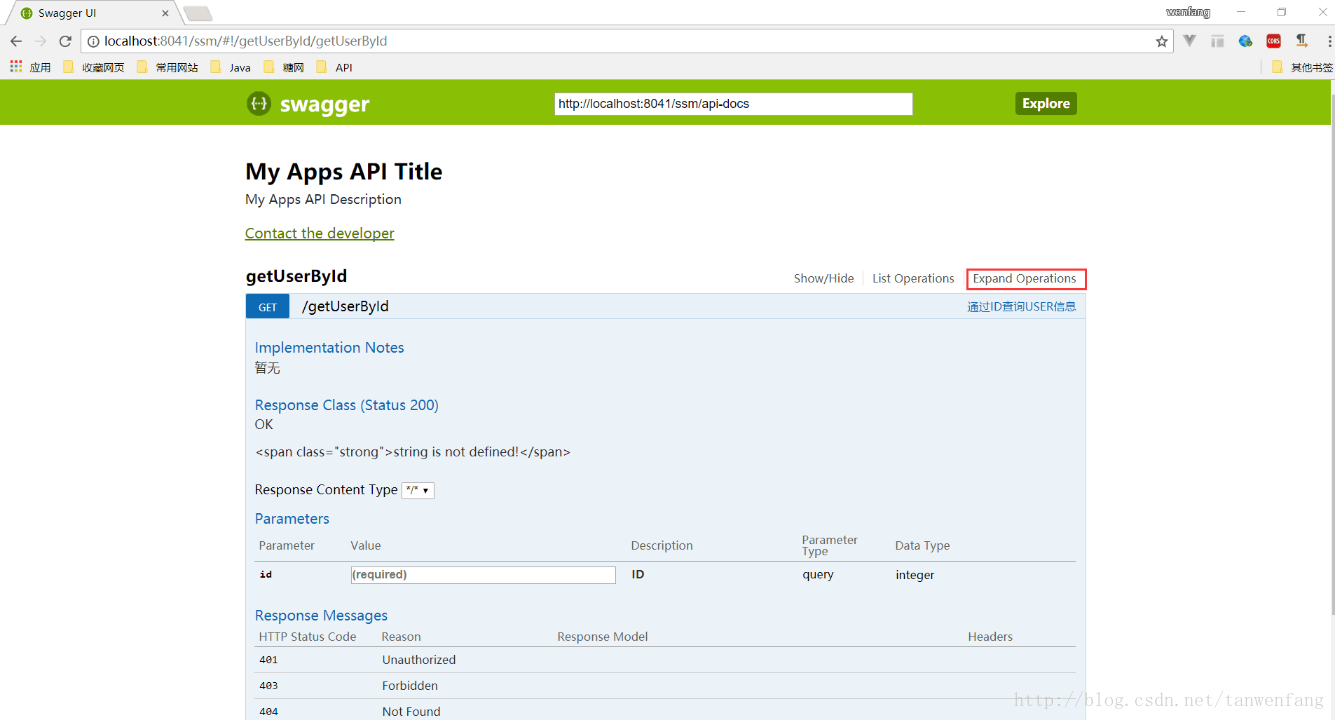Viewport: 1335px width, 720px height.
Task: Open a new browser tab
Action: [x=198, y=13]
